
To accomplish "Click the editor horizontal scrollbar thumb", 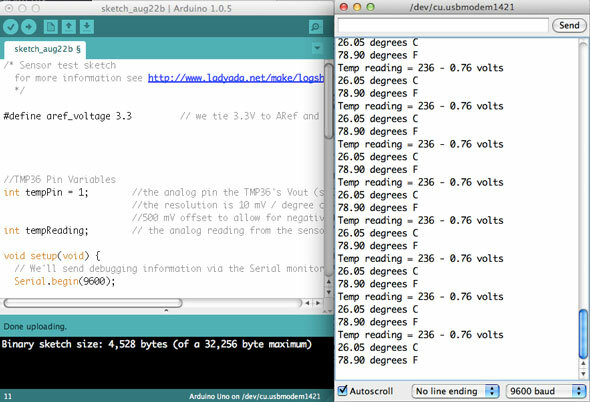I will pyautogui.click(x=93, y=303).
